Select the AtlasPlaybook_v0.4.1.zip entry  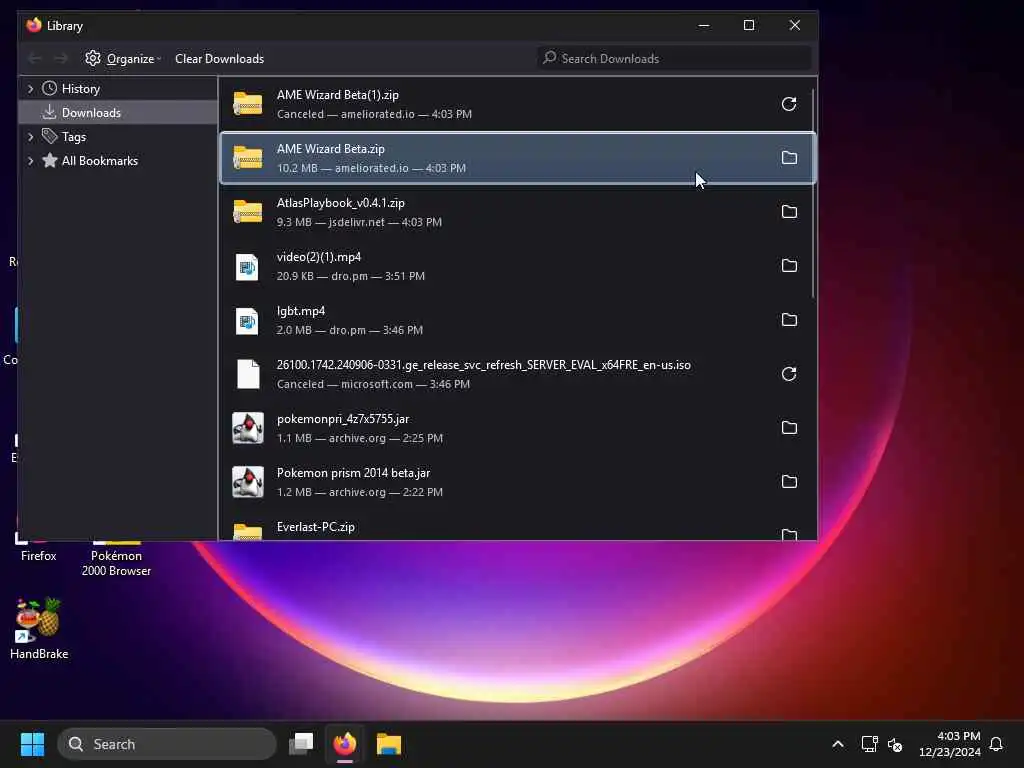tap(518, 212)
